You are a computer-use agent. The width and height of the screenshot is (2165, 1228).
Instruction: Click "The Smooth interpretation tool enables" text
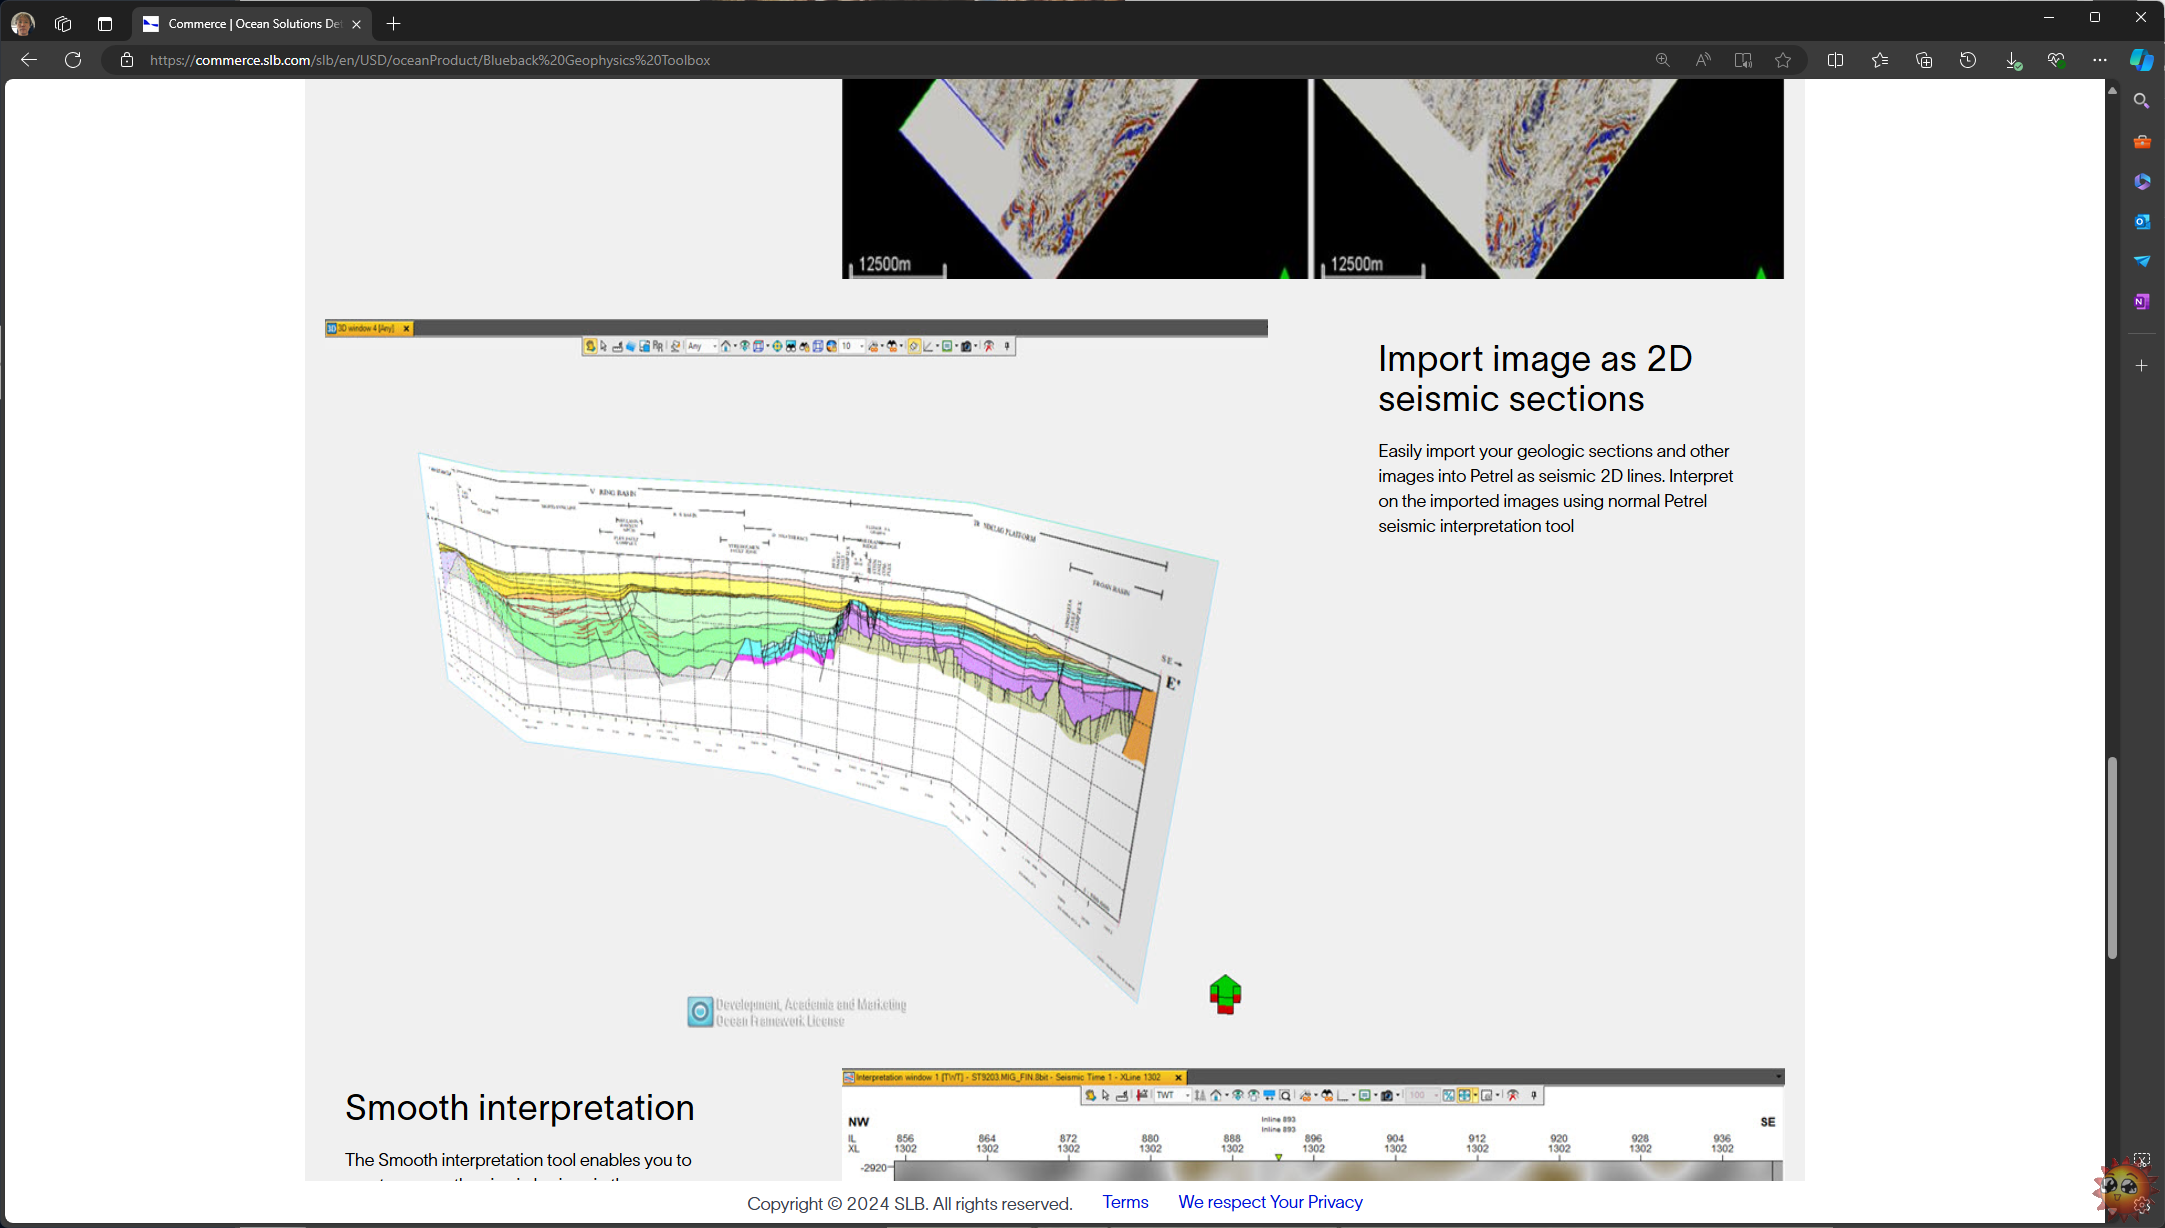(x=518, y=1160)
